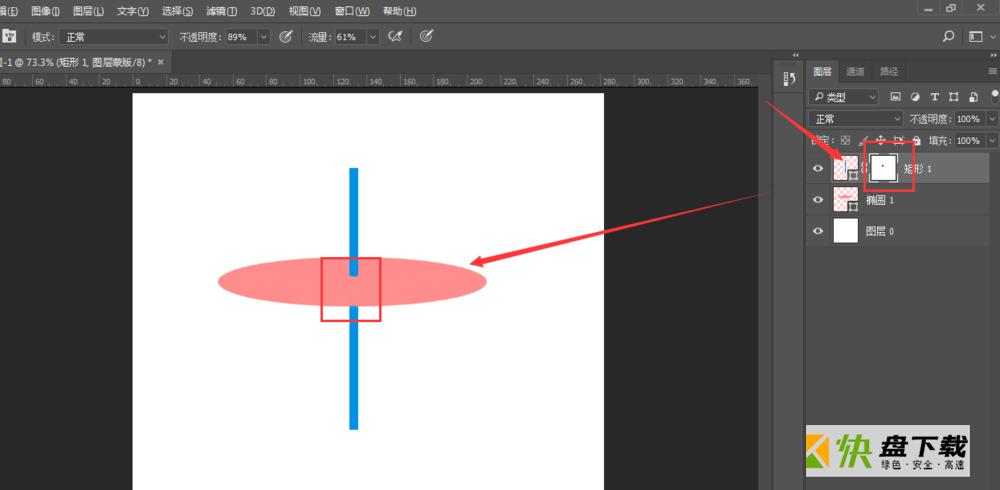Lock all padlock icon
This screenshot has height=490, width=1000.
(x=916, y=140)
